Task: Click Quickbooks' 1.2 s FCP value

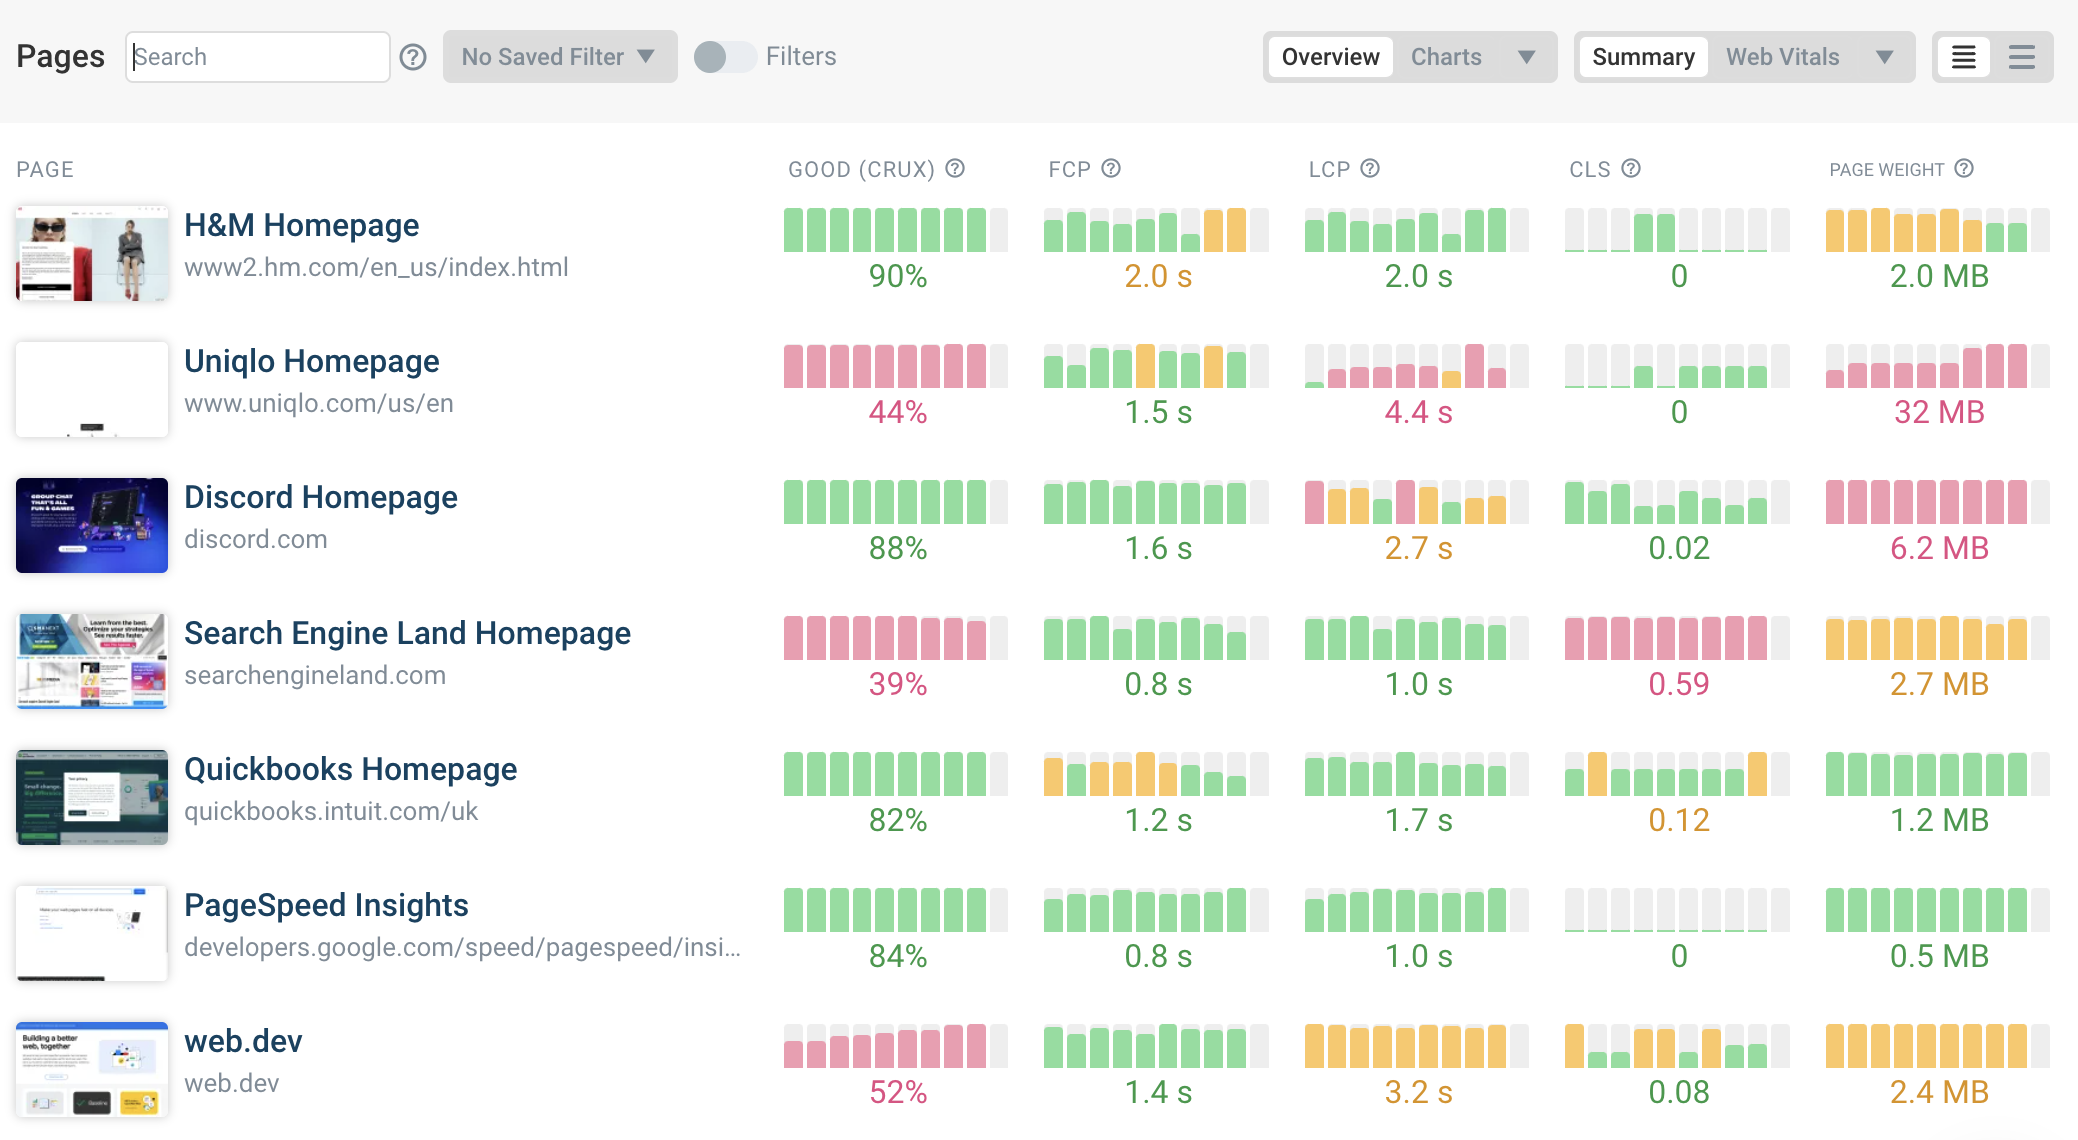Action: (1158, 820)
